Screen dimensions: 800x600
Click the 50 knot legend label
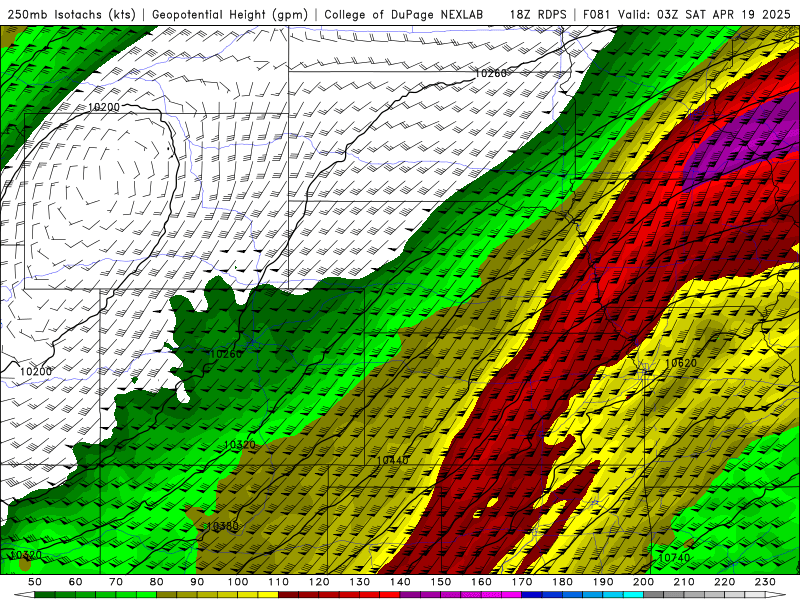(35, 582)
